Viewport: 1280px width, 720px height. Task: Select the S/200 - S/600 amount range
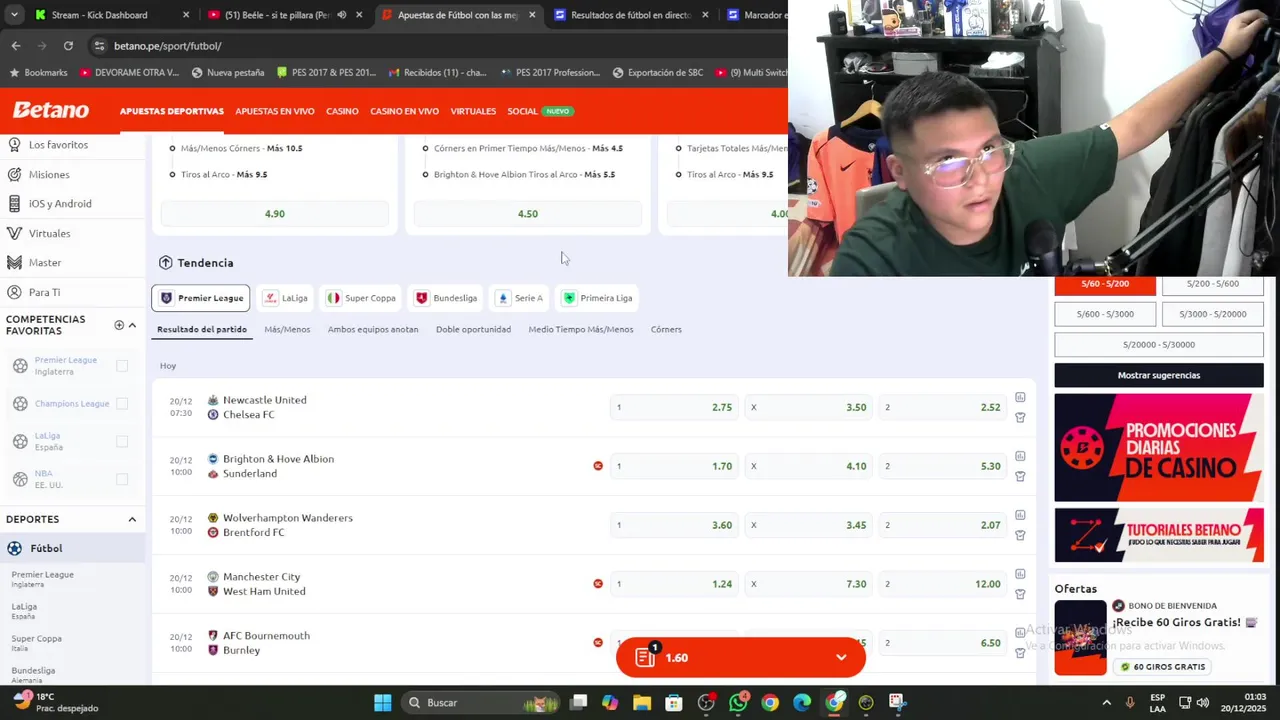[x=1212, y=284]
